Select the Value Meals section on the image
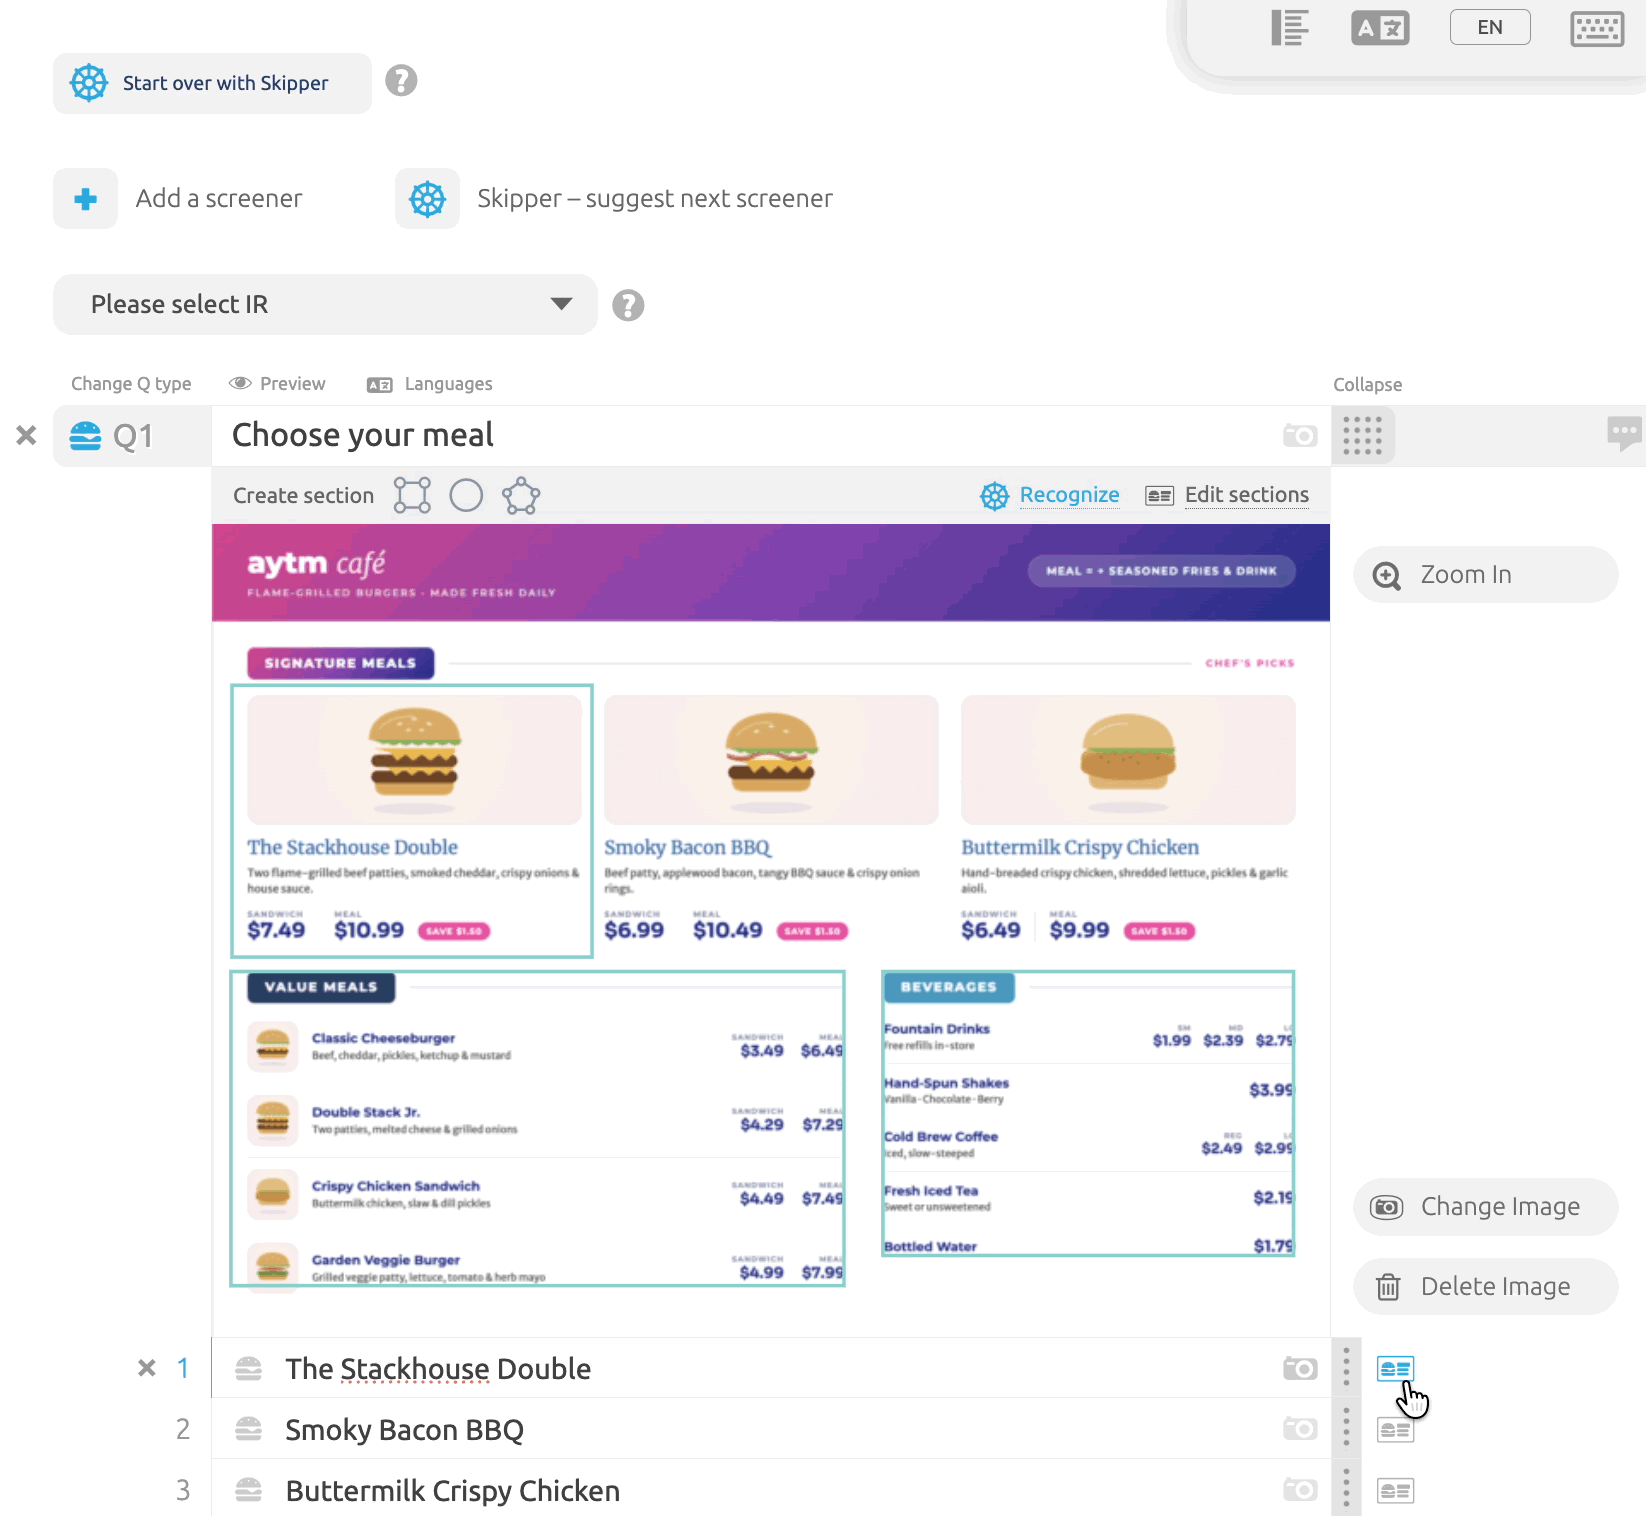The width and height of the screenshot is (1646, 1516). (538, 1128)
